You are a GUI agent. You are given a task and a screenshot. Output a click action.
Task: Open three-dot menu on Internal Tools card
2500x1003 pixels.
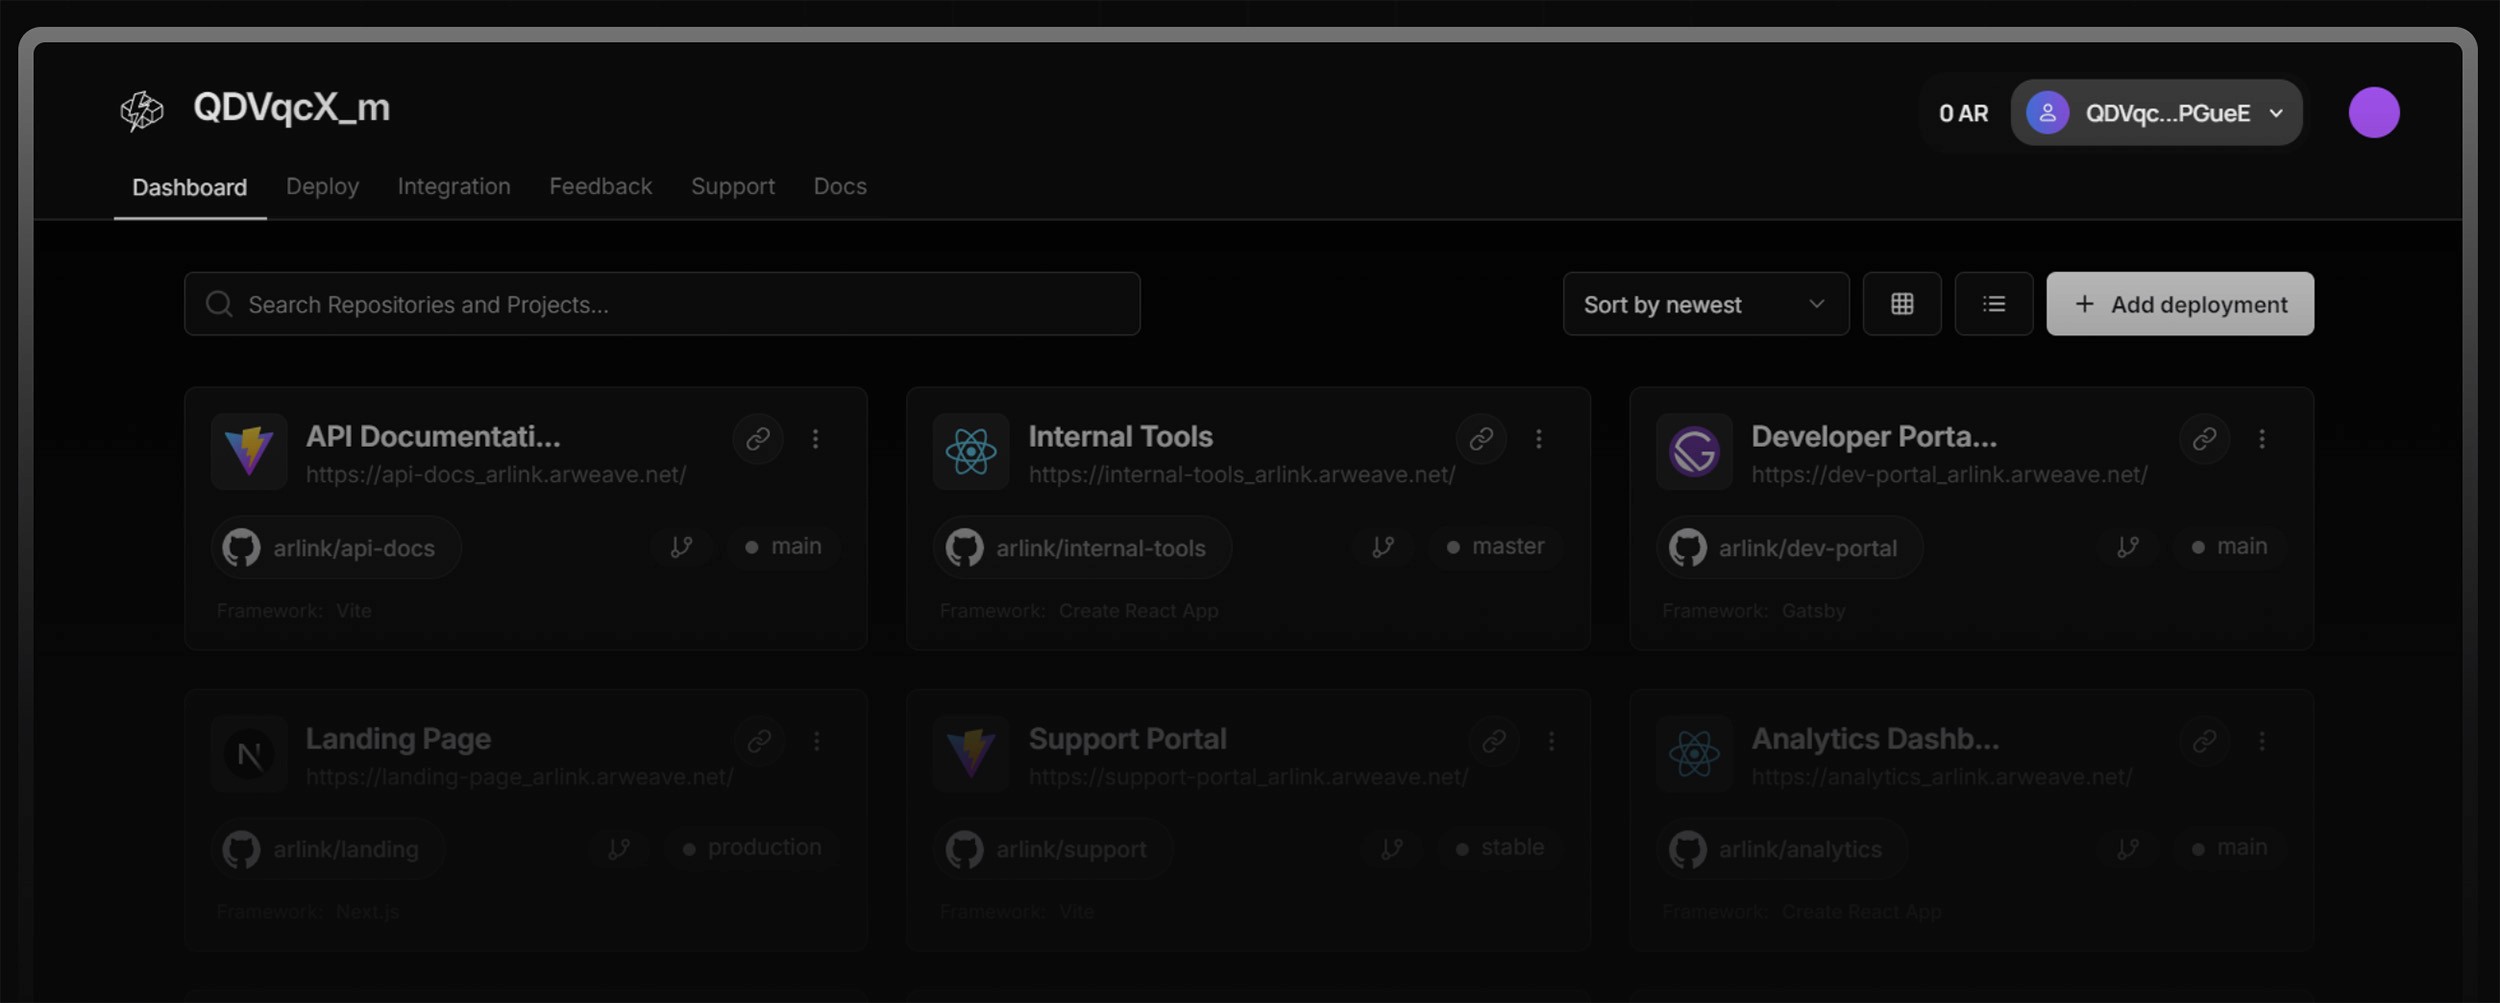(1538, 439)
